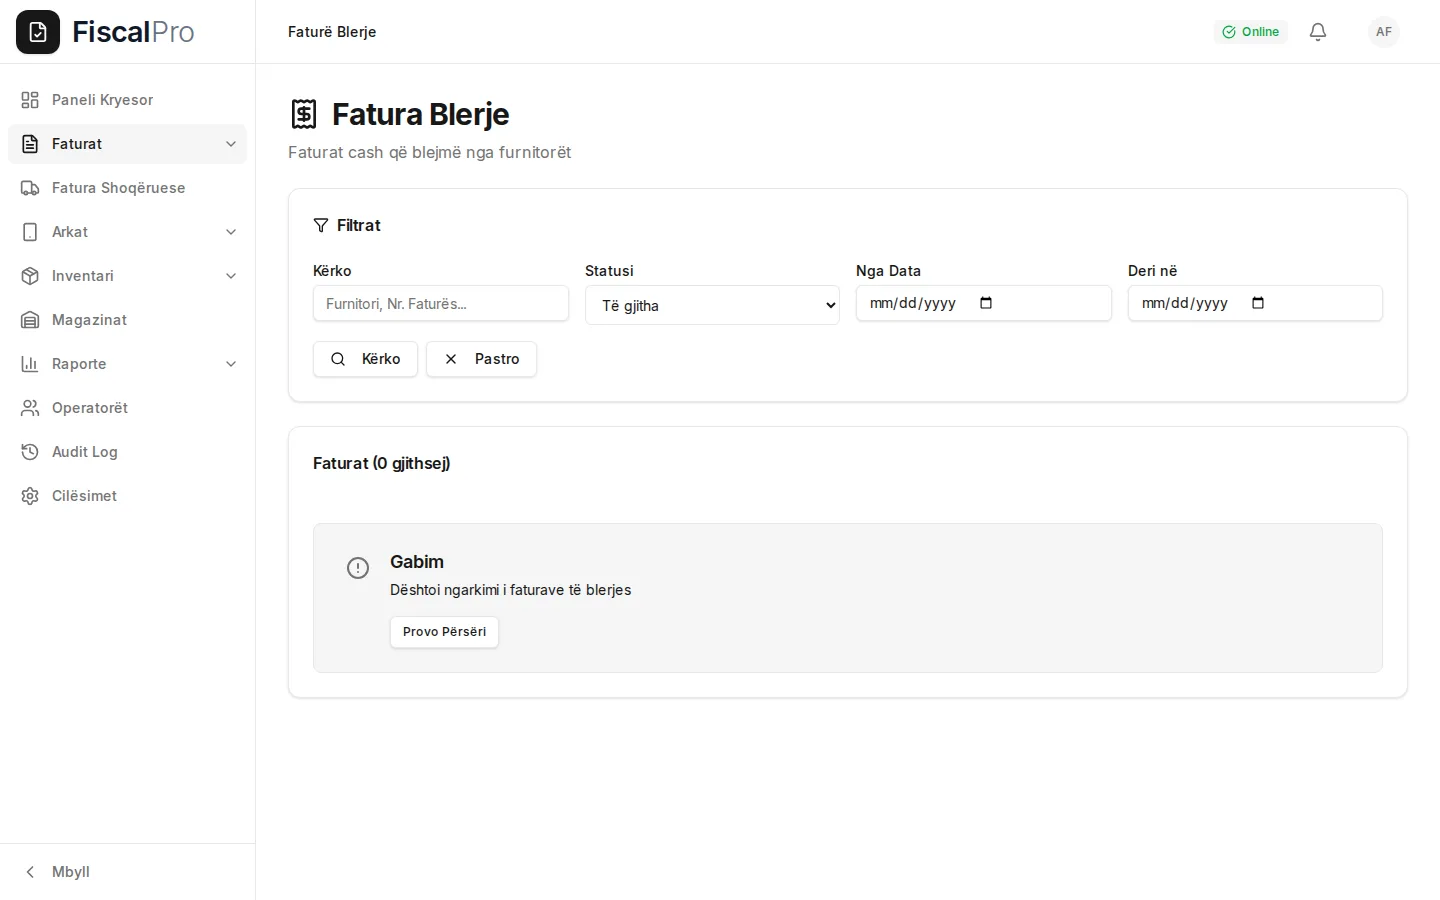
Task: Click the Faturat cash subtitle text
Action: coord(429,152)
